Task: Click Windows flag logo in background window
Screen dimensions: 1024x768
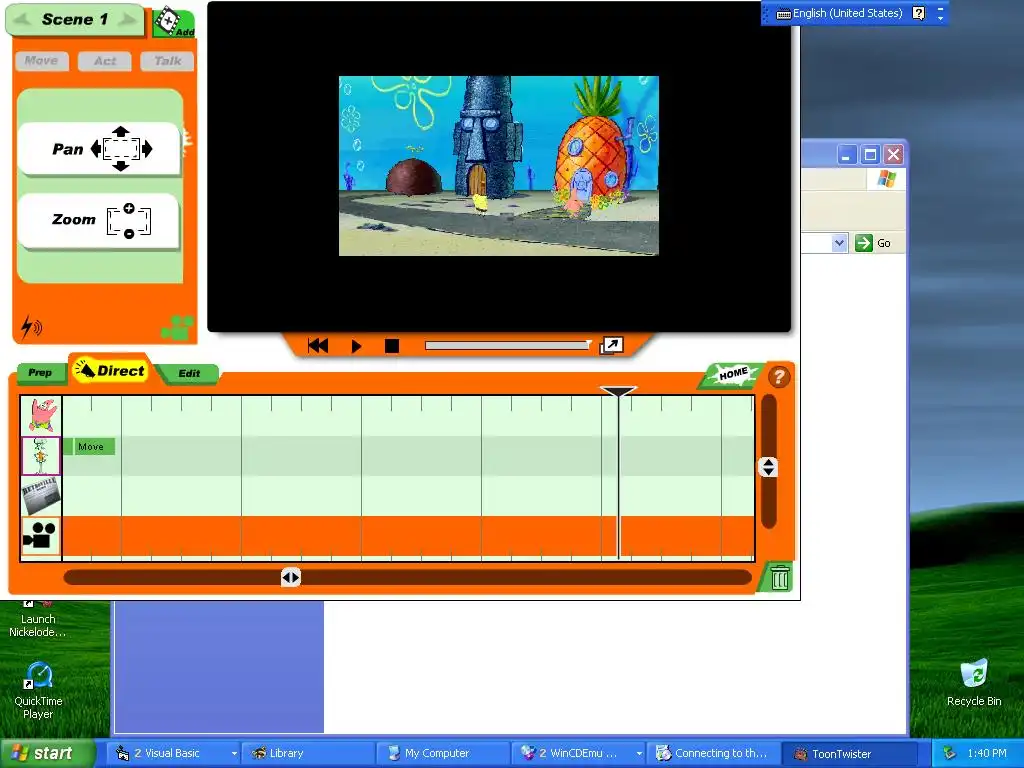Action: (886, 179)
